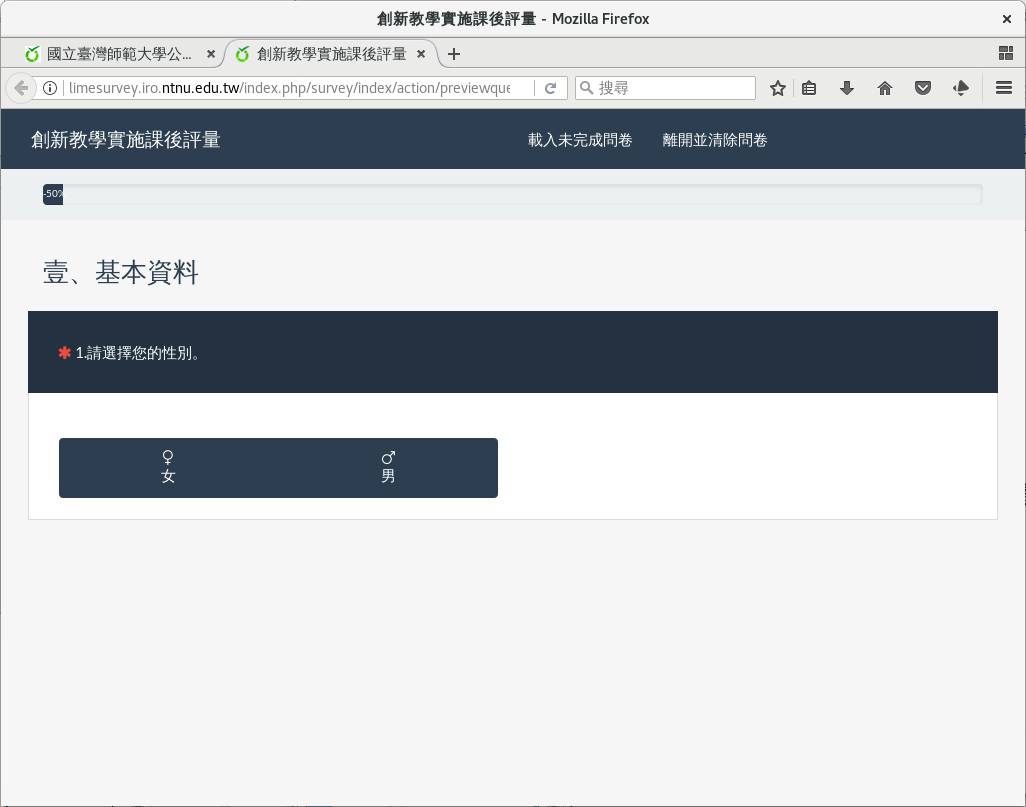Click the add-on icon next to Pocket
Viewport: 1026px width, 807px height.
[x=961, y=88]
